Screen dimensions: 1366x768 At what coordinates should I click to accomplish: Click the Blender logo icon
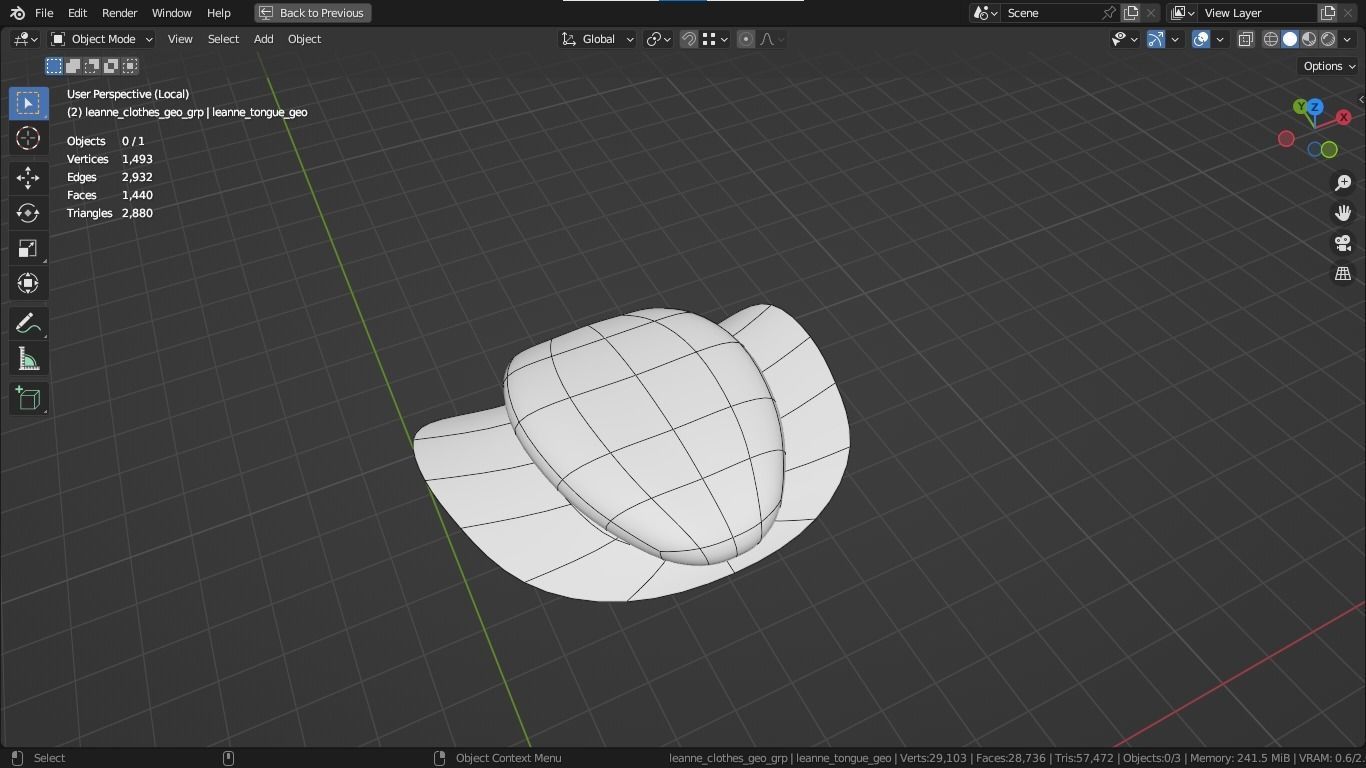pyautogui.click(x=17, y=13)
